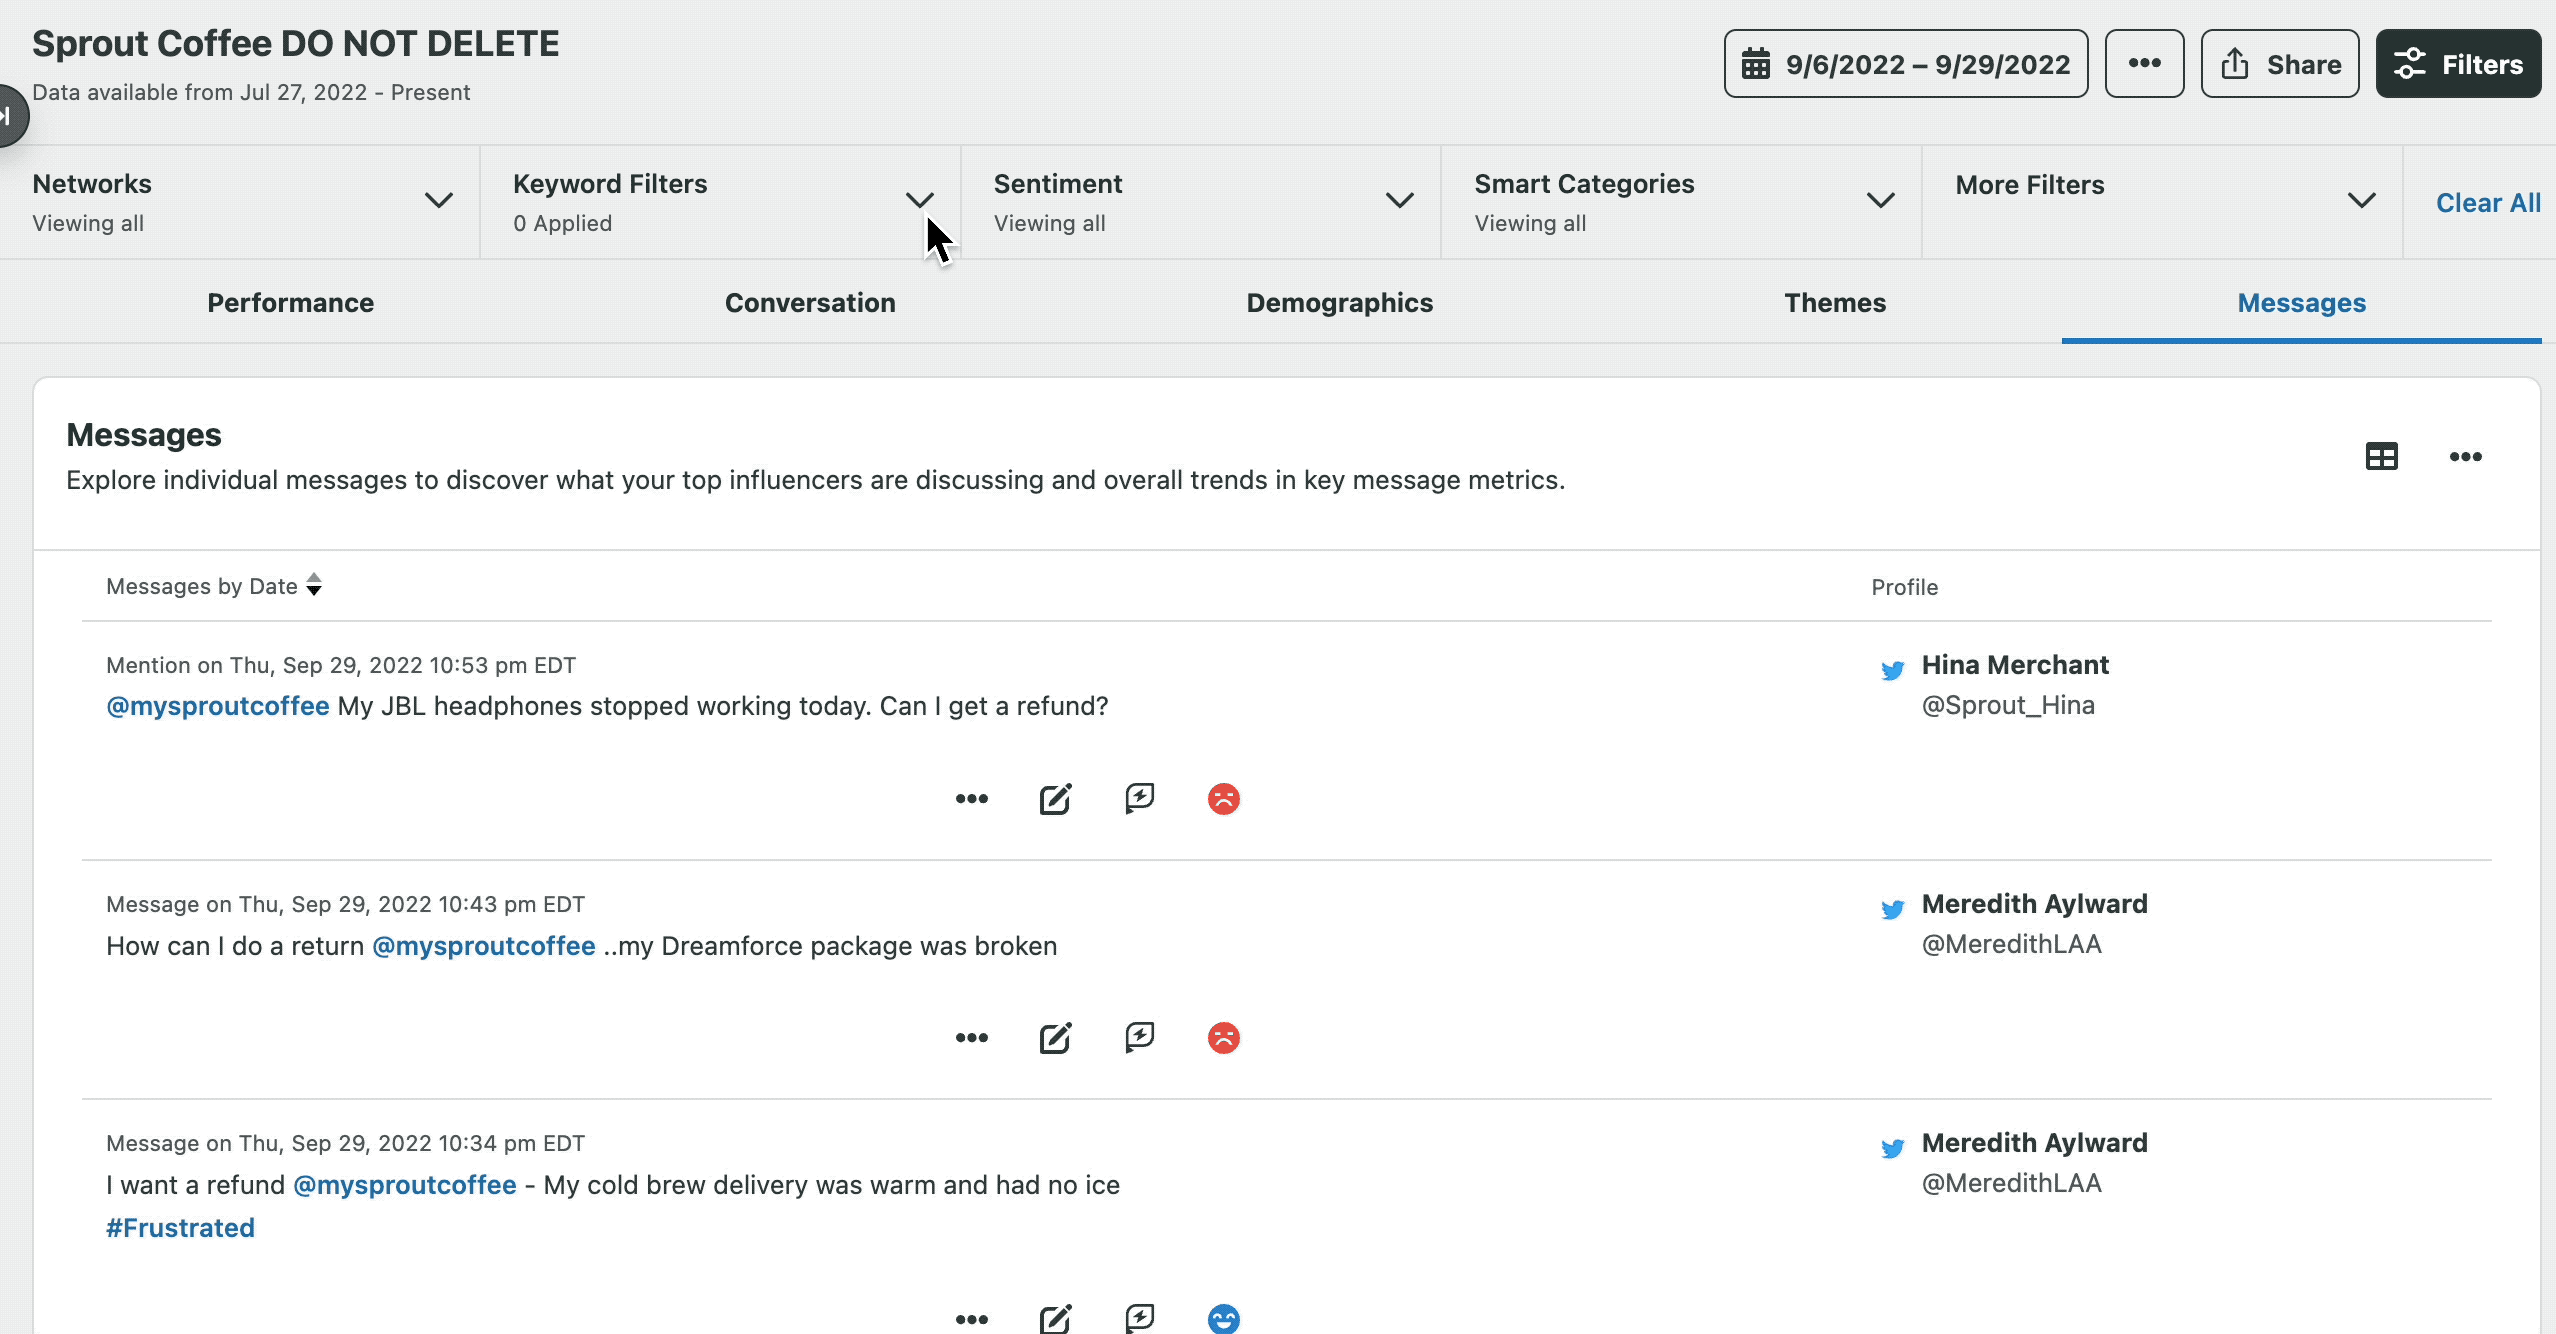Open more options for Dreamforce package message
Viewport: 2556px width, 1334px height.
[971, 1037]
